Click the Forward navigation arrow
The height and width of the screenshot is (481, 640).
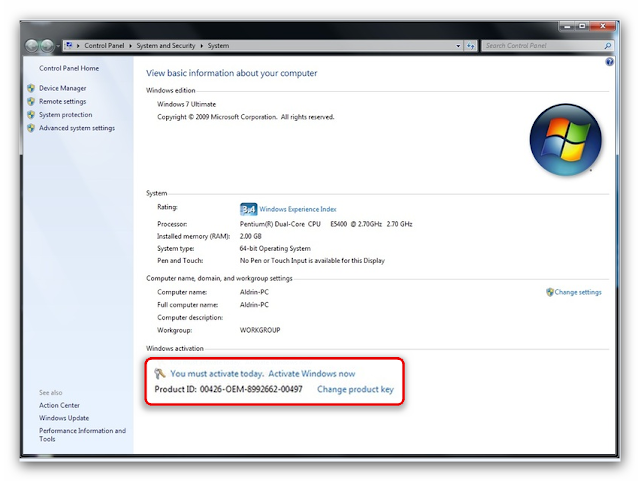pos(47,46)
